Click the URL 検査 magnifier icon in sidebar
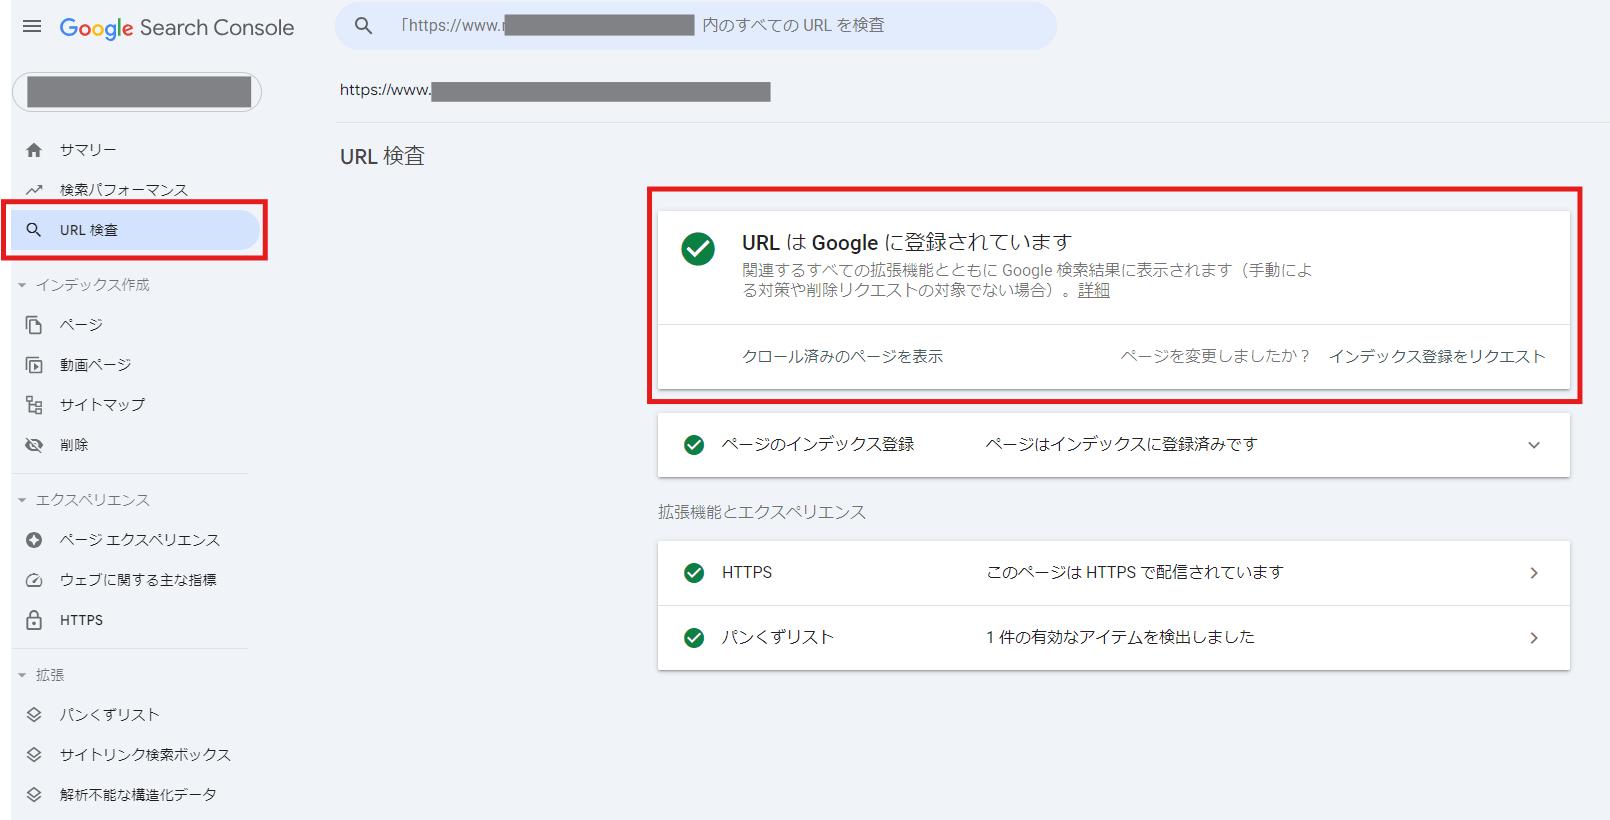The width and height of the screenshot is (1610, 820). 34,230
